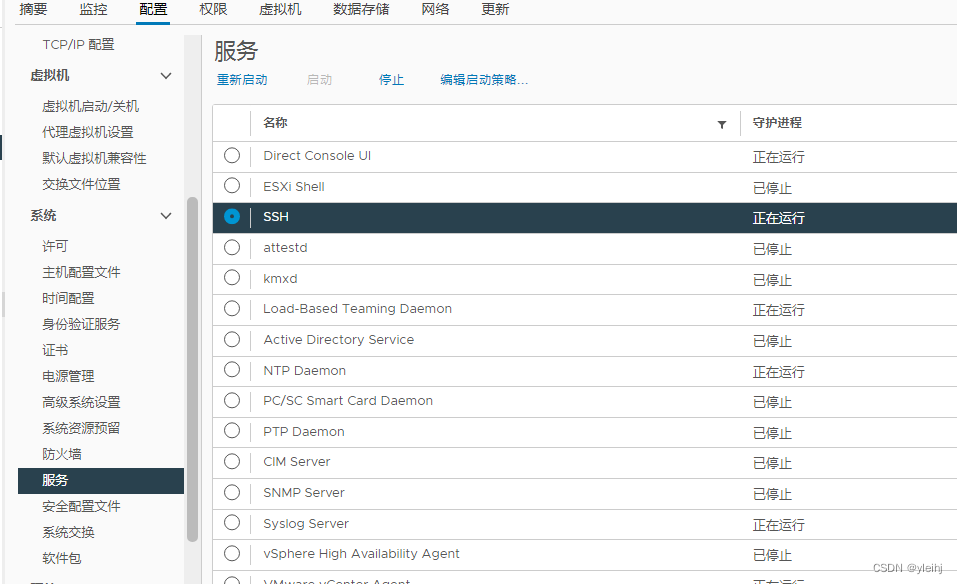957x584 pixels.
Task: Open 电源管理
Action: 68,376
